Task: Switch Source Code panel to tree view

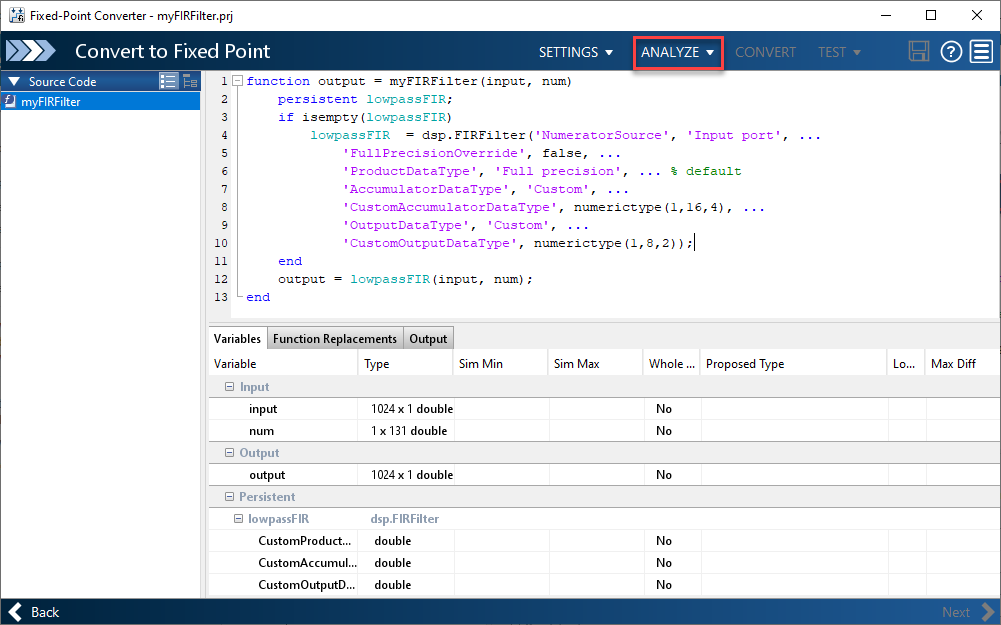Action: click(190, 82)
